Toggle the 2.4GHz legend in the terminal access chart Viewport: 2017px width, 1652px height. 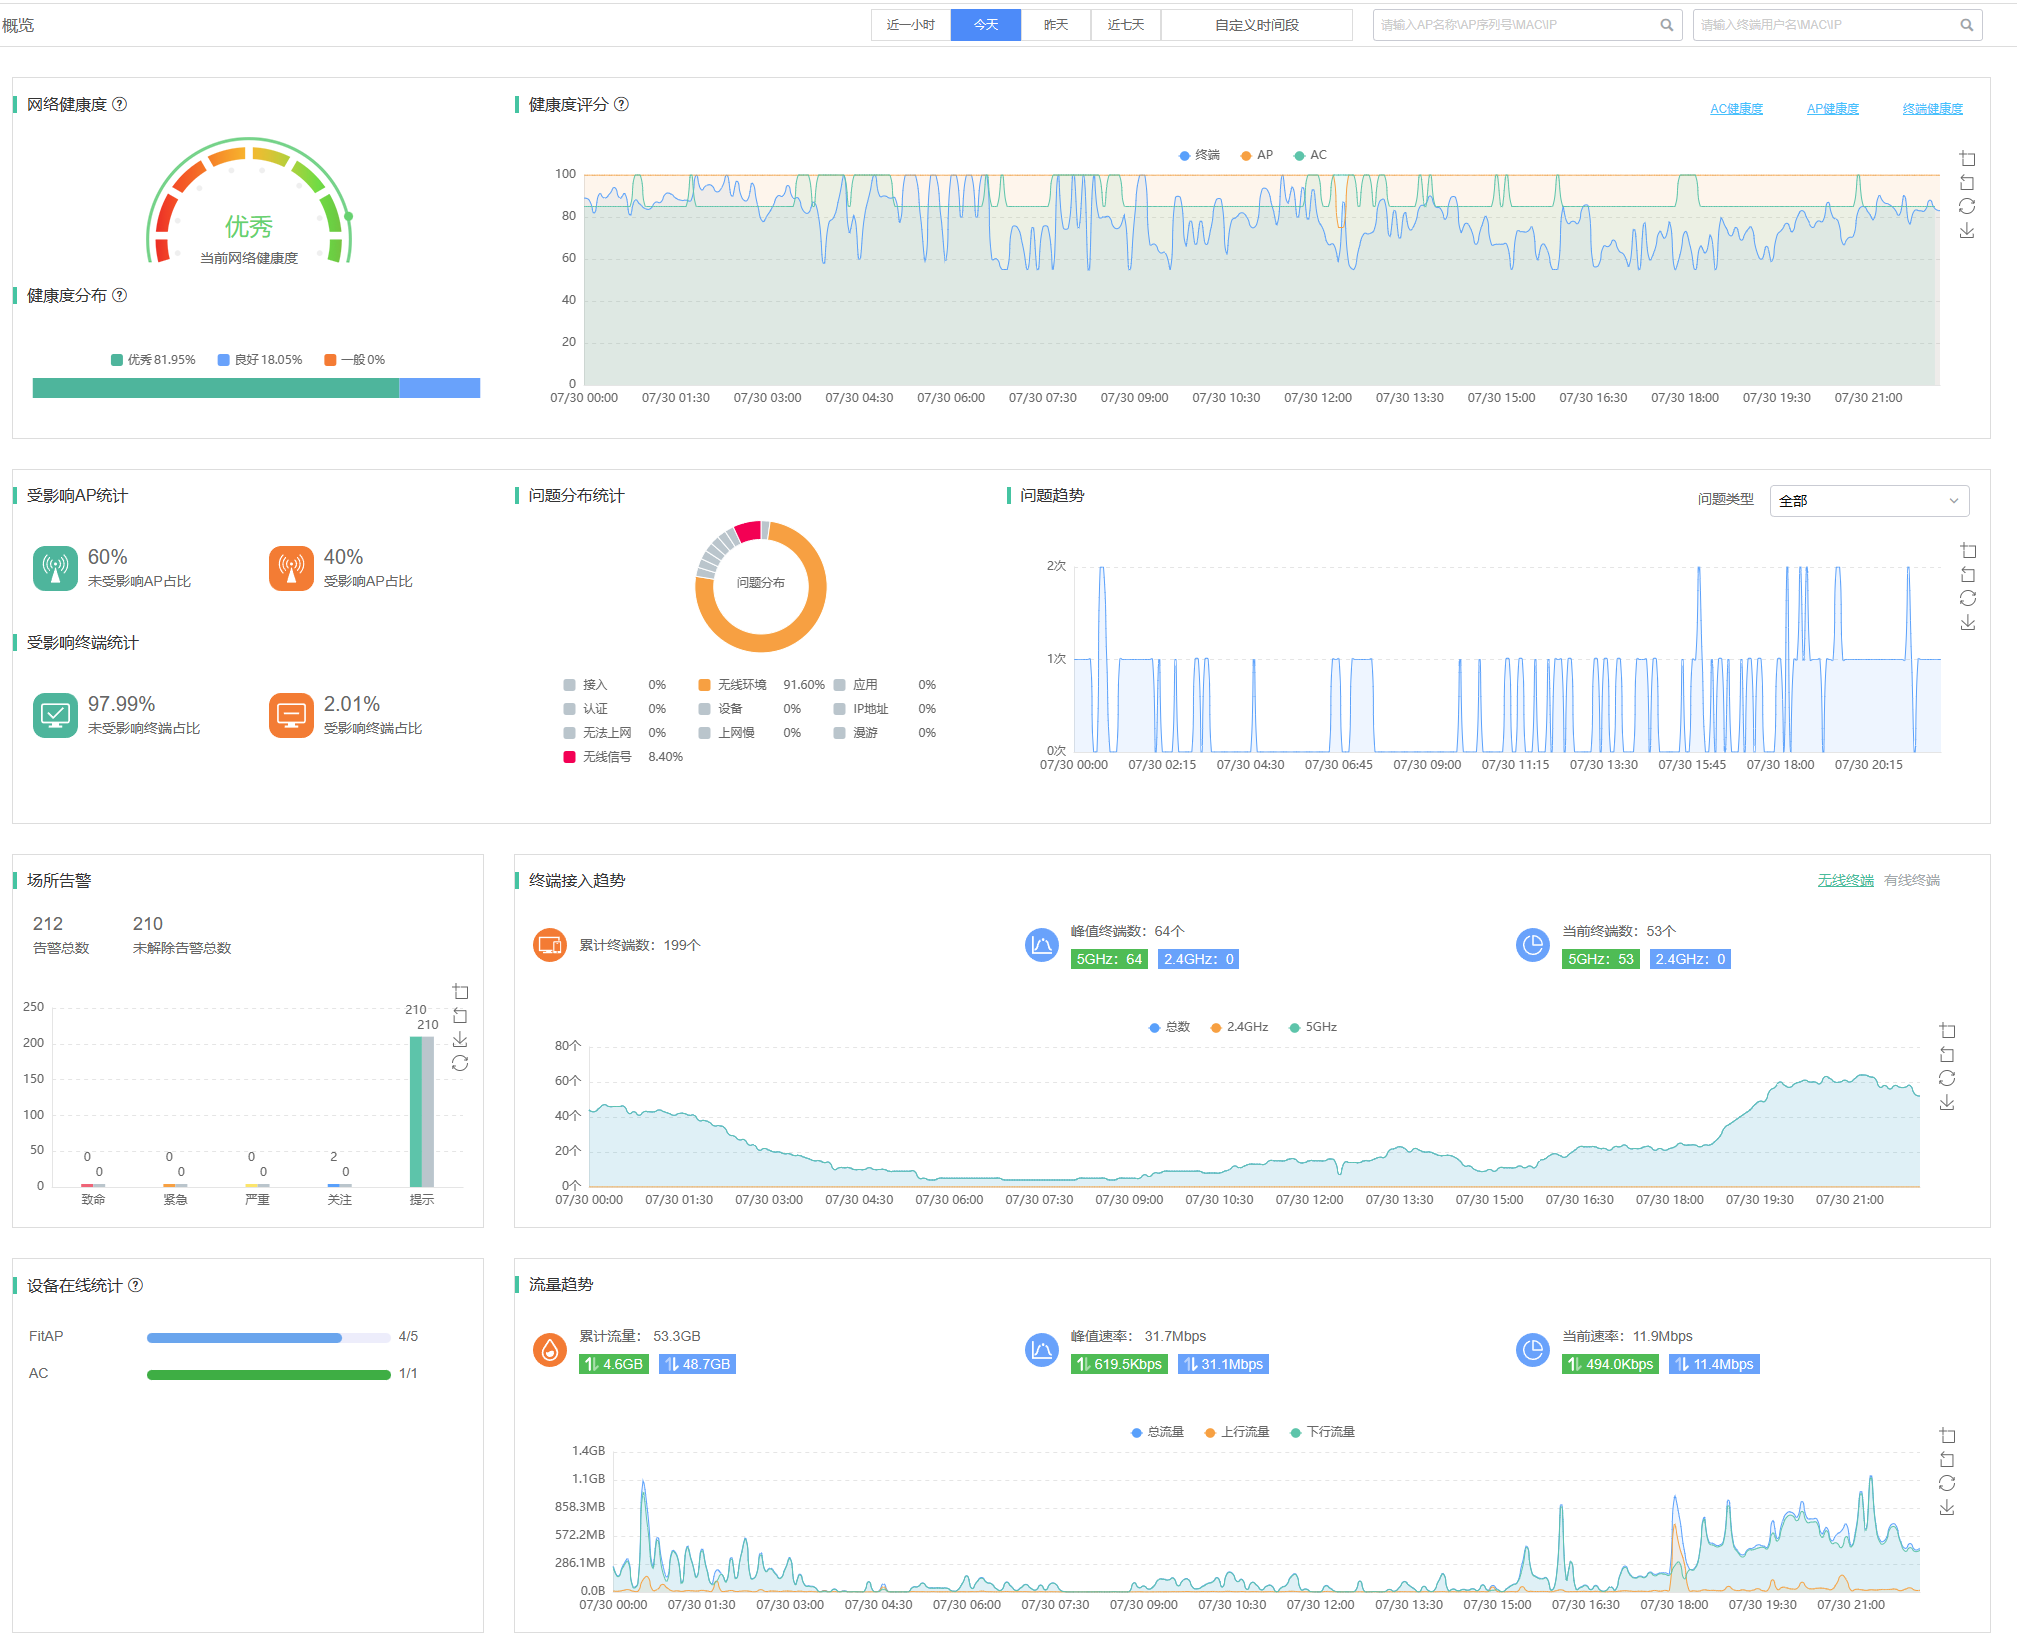[x=1239, y=1027]
